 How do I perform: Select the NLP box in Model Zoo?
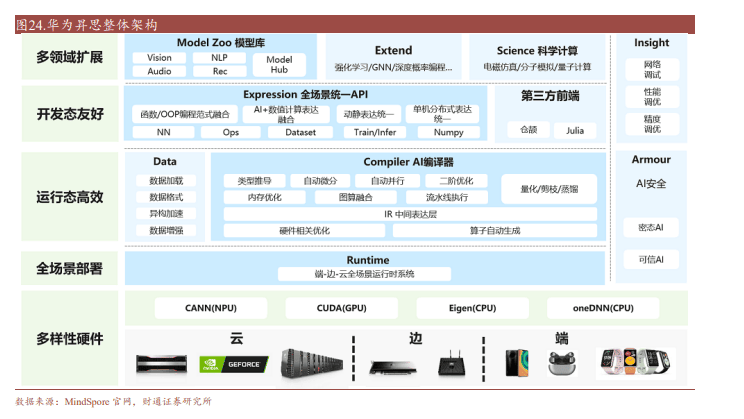coord(219,57)
